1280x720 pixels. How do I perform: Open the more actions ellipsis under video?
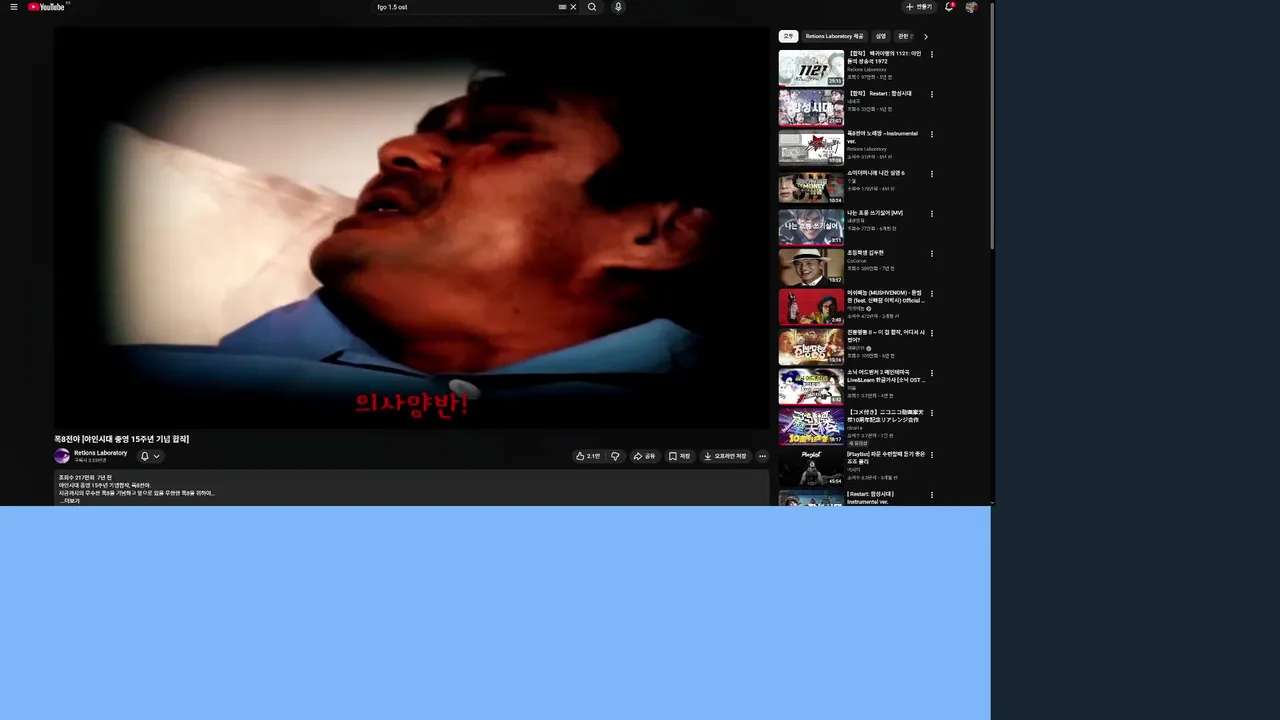click(x=762, y=456)
